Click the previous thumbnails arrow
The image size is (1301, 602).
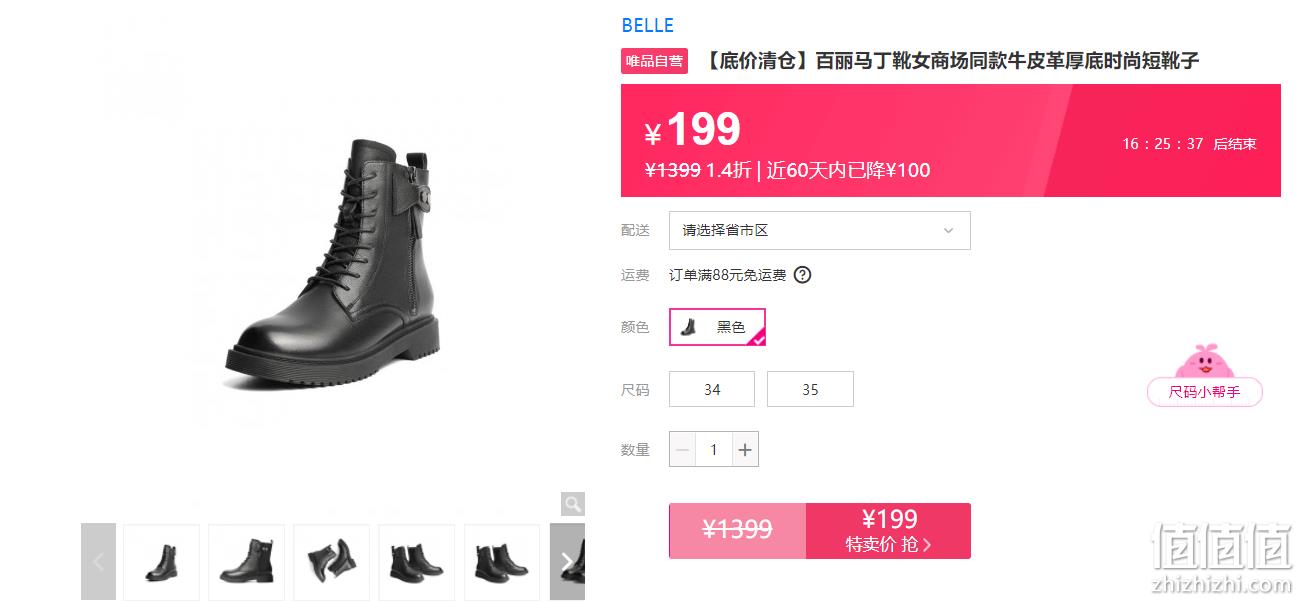pyautogui.click(x=98, y=562)
